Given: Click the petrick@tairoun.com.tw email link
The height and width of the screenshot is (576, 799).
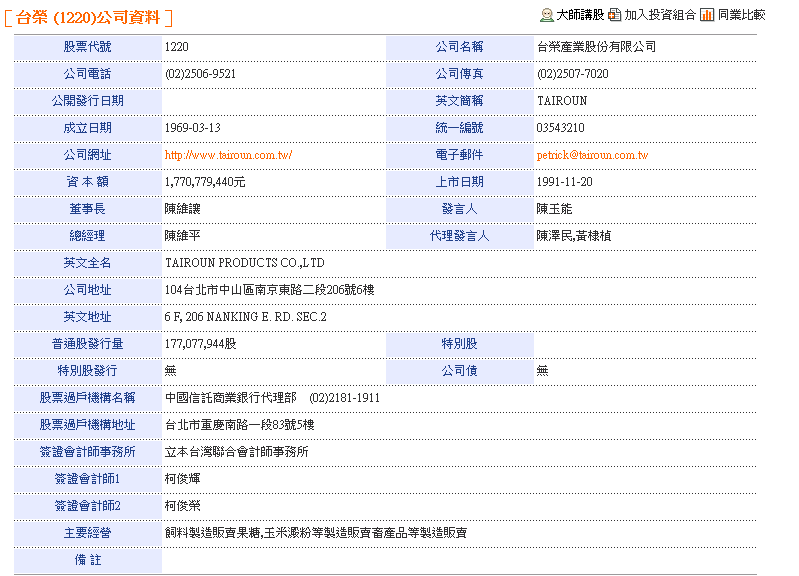Looking at the screenshot, I should pos(592,155).
